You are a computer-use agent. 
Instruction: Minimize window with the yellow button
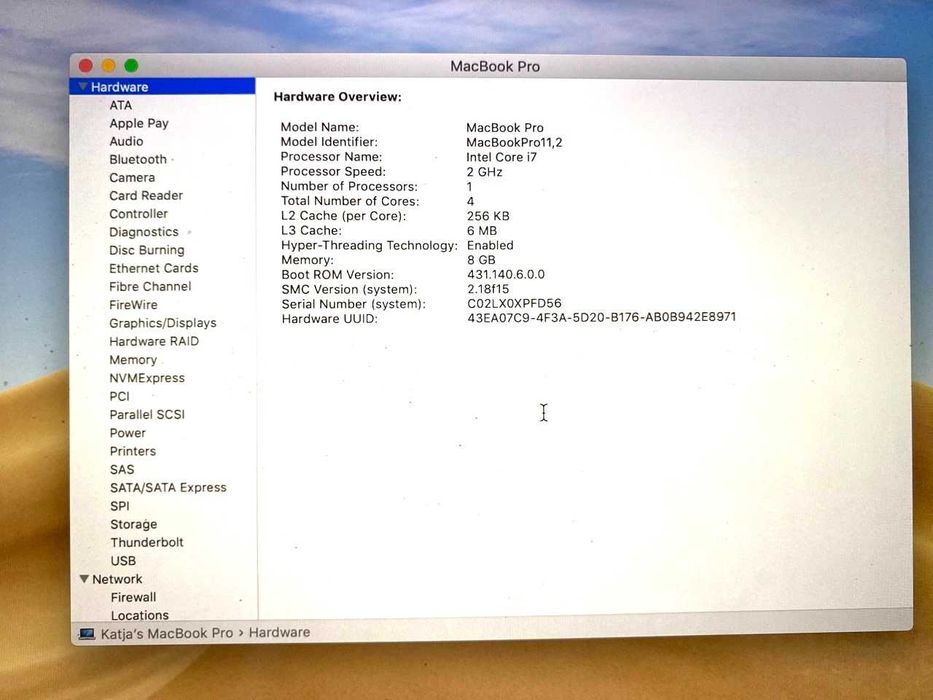point(108,65)
